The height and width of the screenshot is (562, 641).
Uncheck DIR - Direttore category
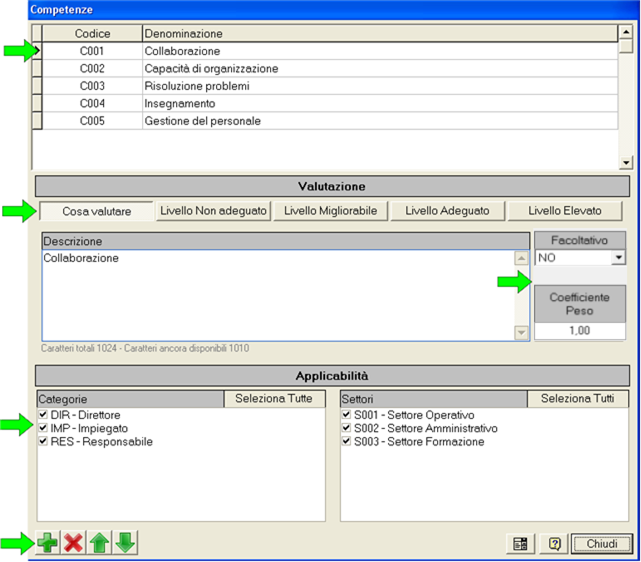click(42, 415)
